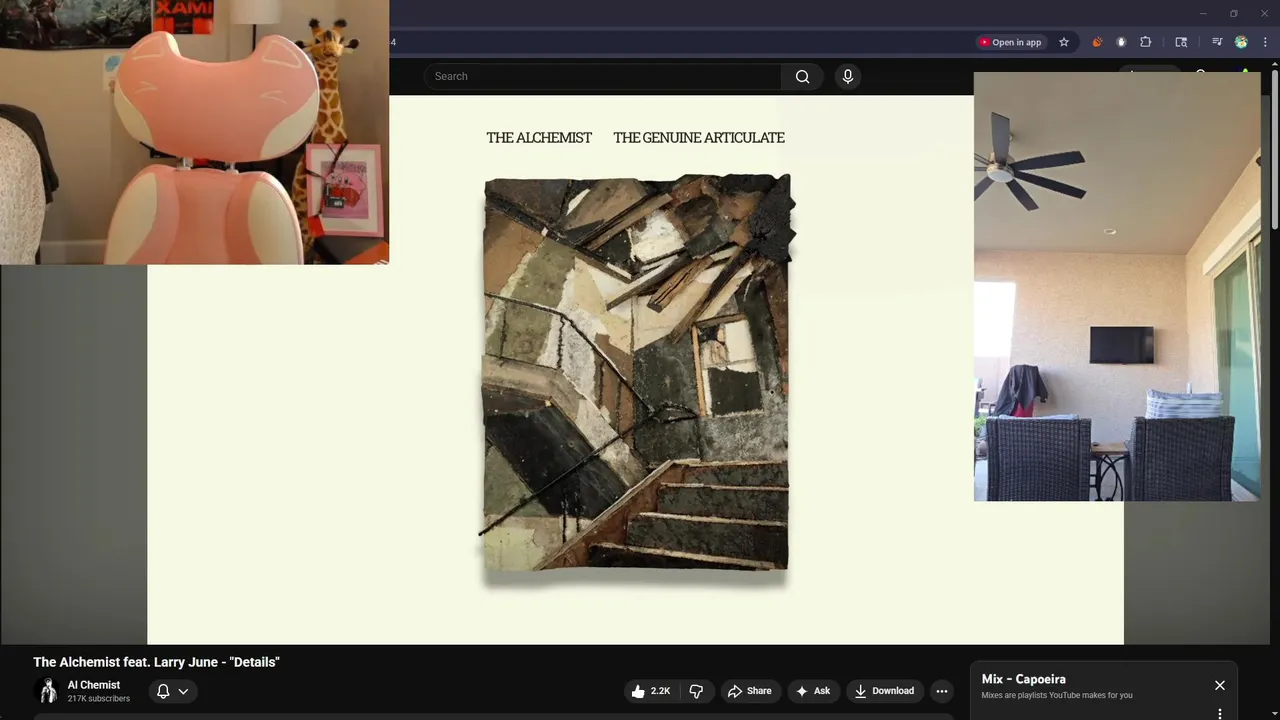Bookmark this page with the star icon
This screenshot has height=720, width=1280.
point(1064,42)
